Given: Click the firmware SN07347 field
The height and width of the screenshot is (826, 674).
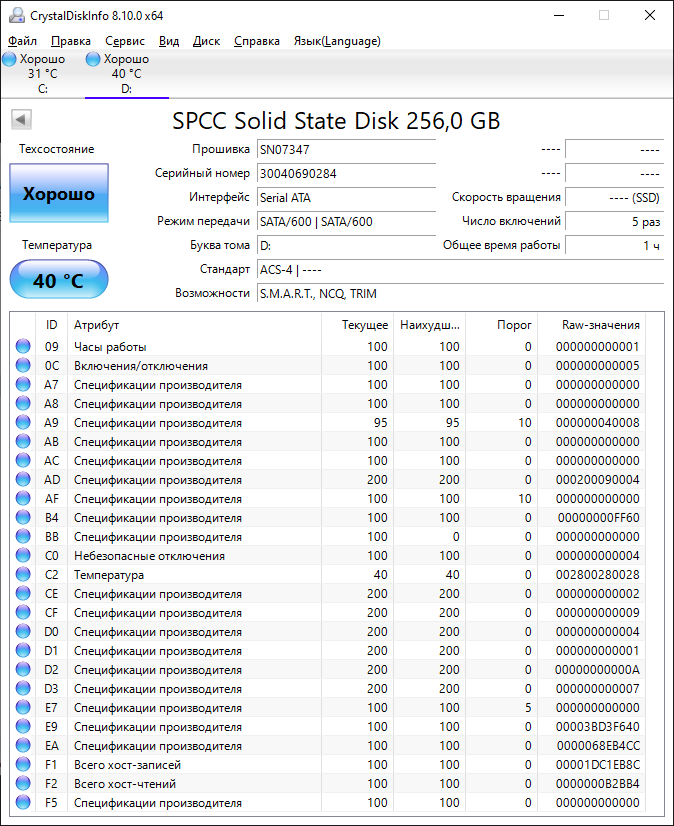Looking at the screenshot, I should 344,149.
